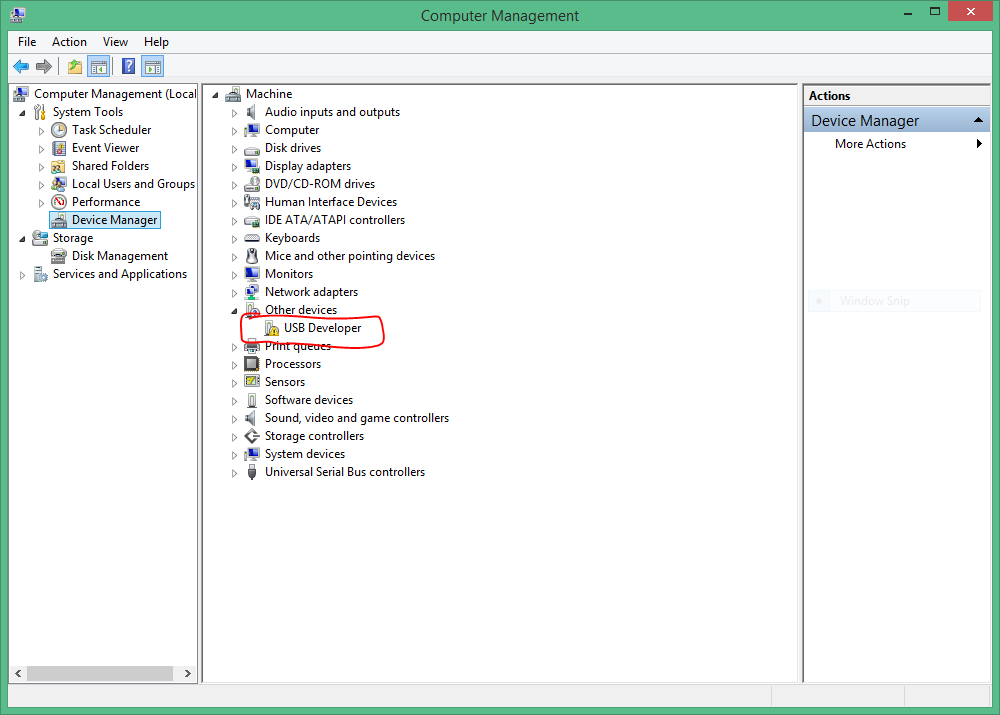
Task: Click the Up one level folder icon
Action: [x=75, y=66]
